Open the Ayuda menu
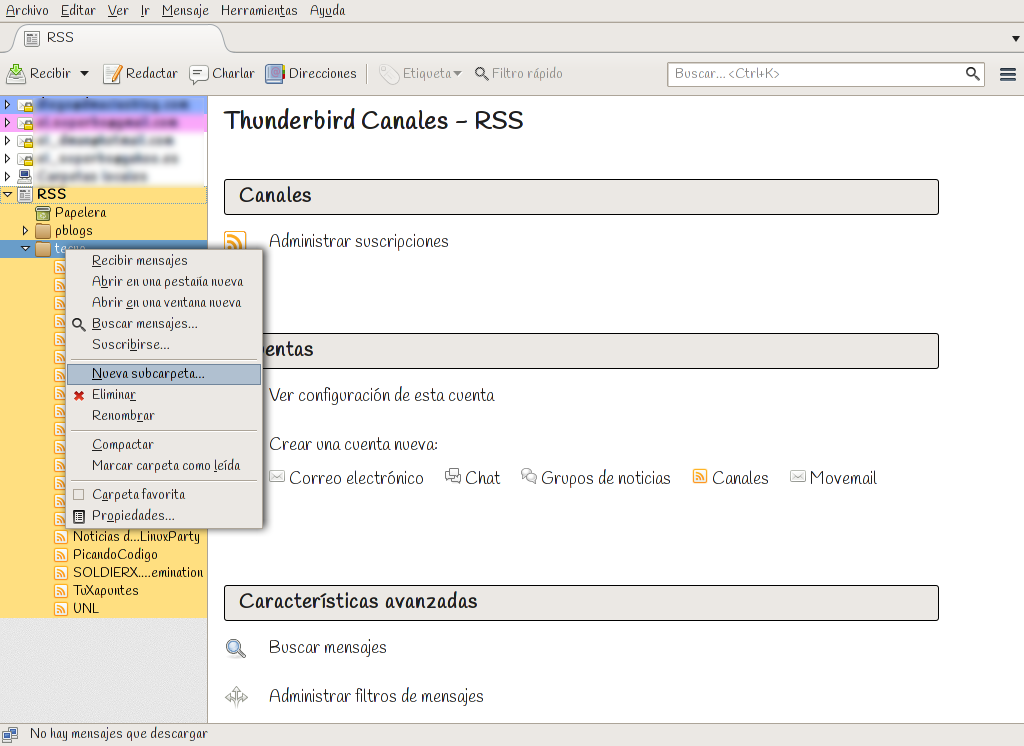Screen dimensions: 1024x746 coord(327,10)
